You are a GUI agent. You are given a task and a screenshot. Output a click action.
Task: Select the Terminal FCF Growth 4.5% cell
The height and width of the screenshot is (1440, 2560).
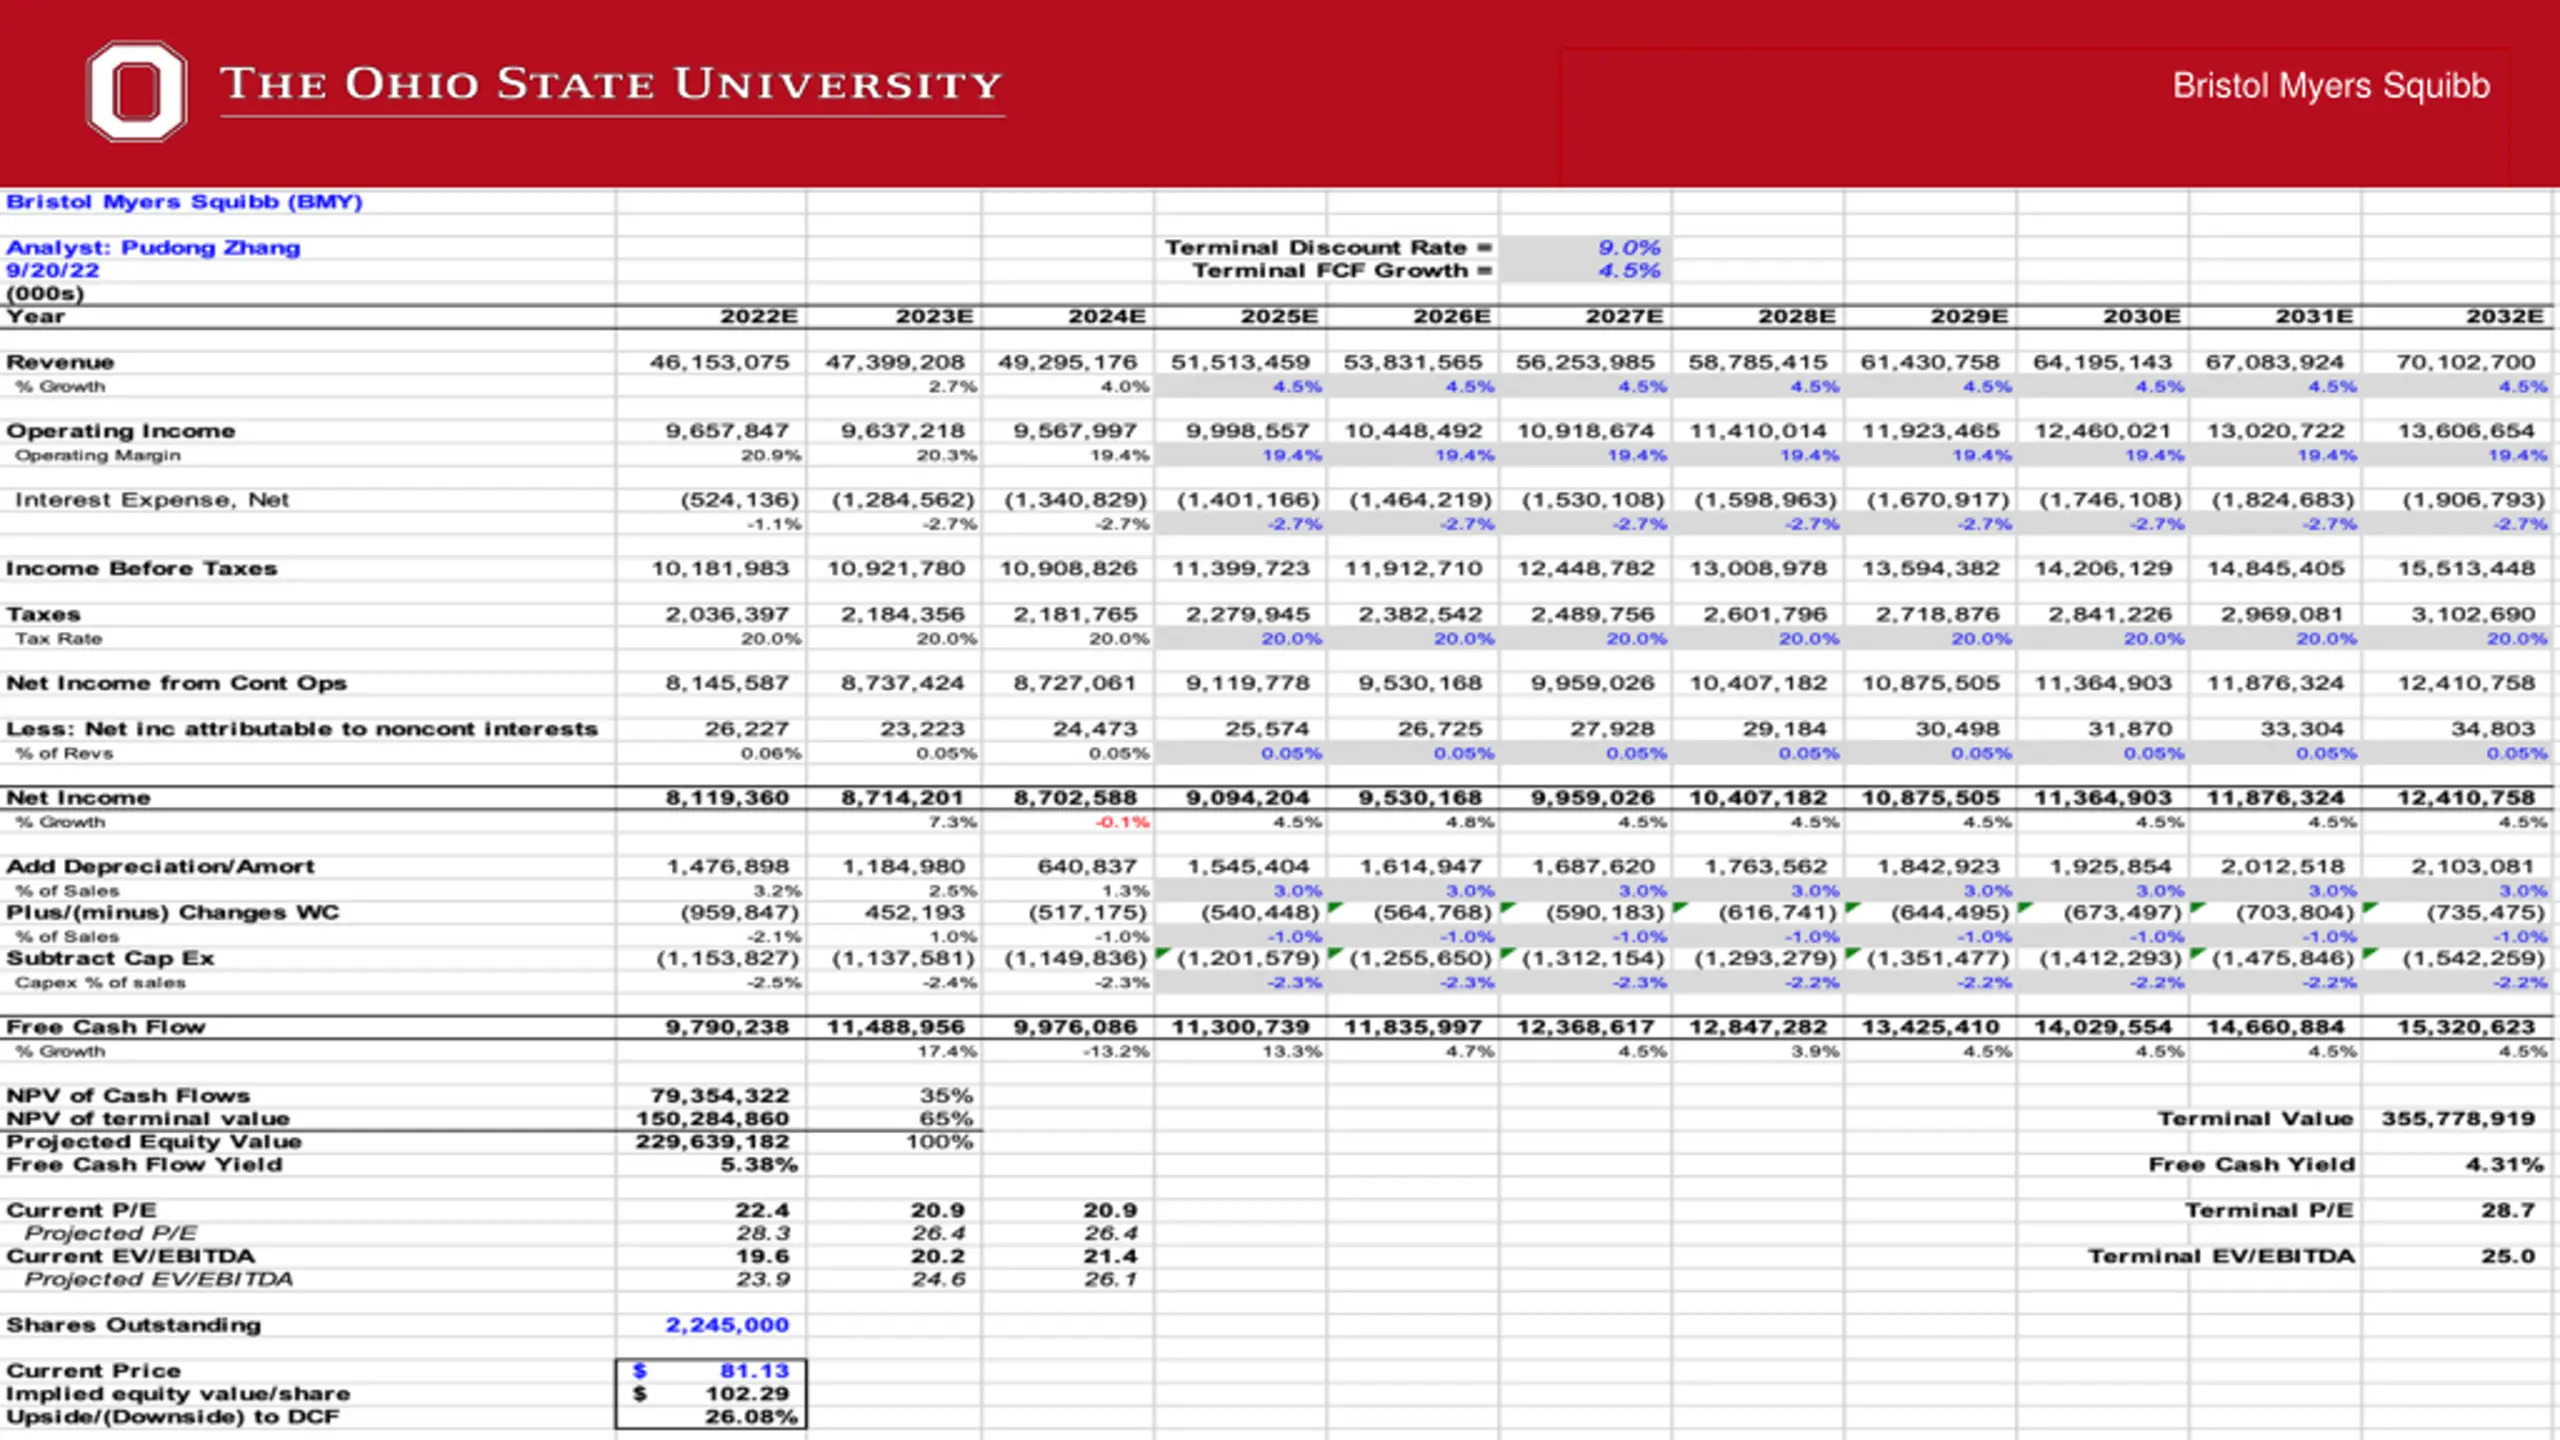(x=1584, y=271)
